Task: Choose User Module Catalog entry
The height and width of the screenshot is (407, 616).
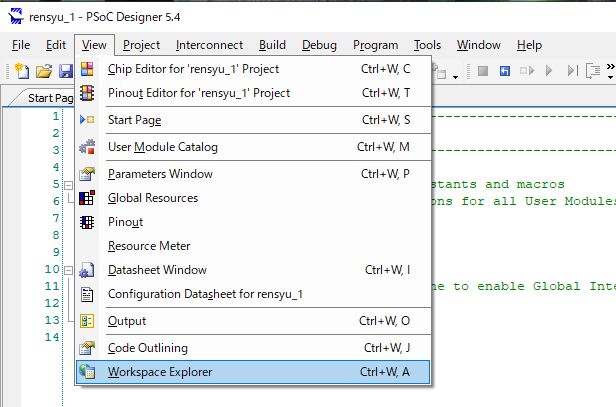Action: pyautogui.click(x=253, y=147)
